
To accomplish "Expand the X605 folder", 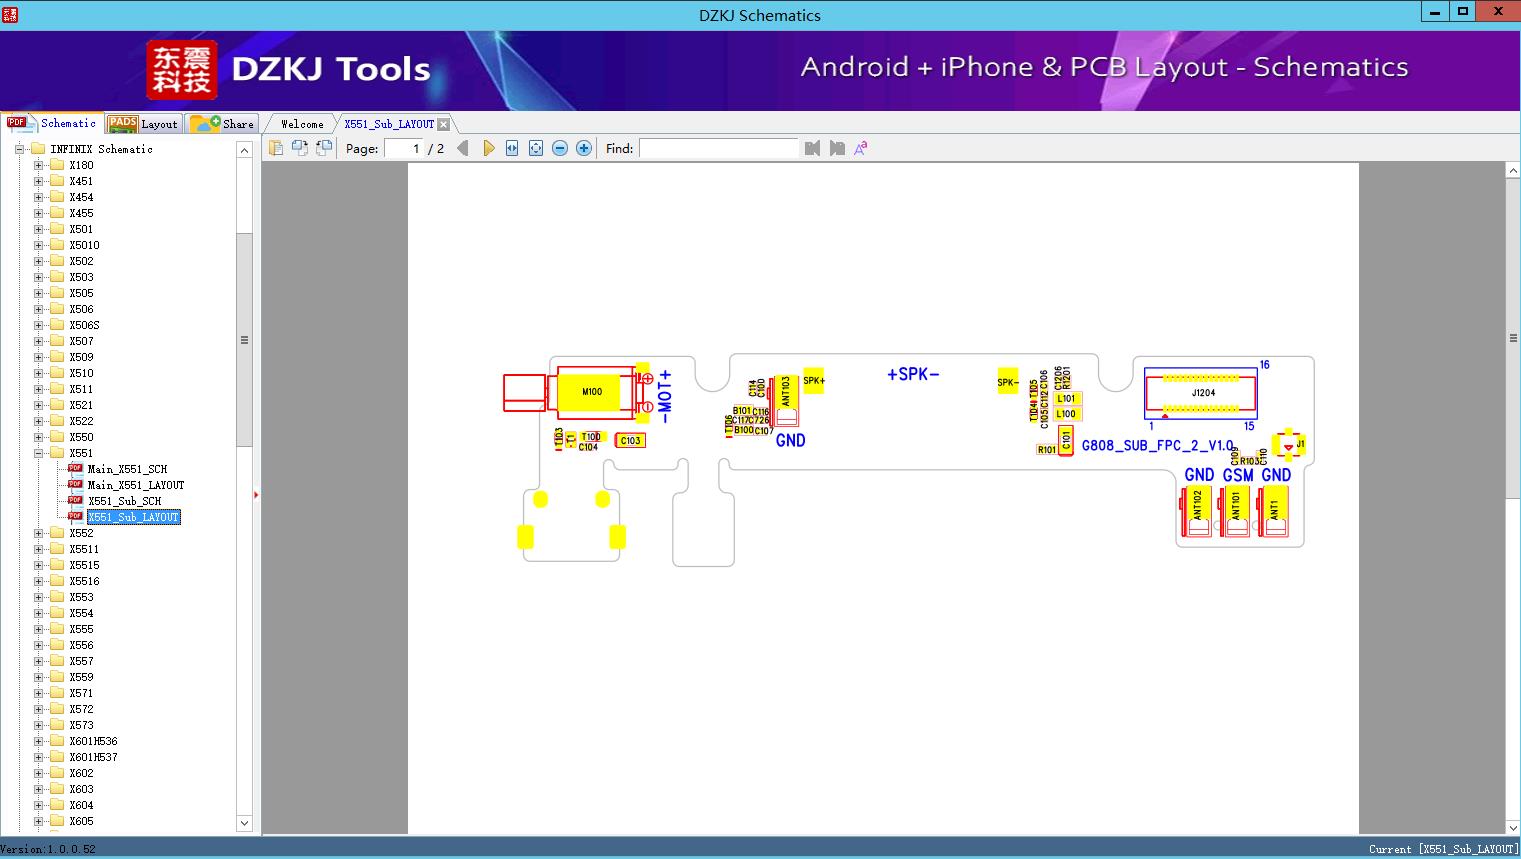I will click(x=39, y=821).
